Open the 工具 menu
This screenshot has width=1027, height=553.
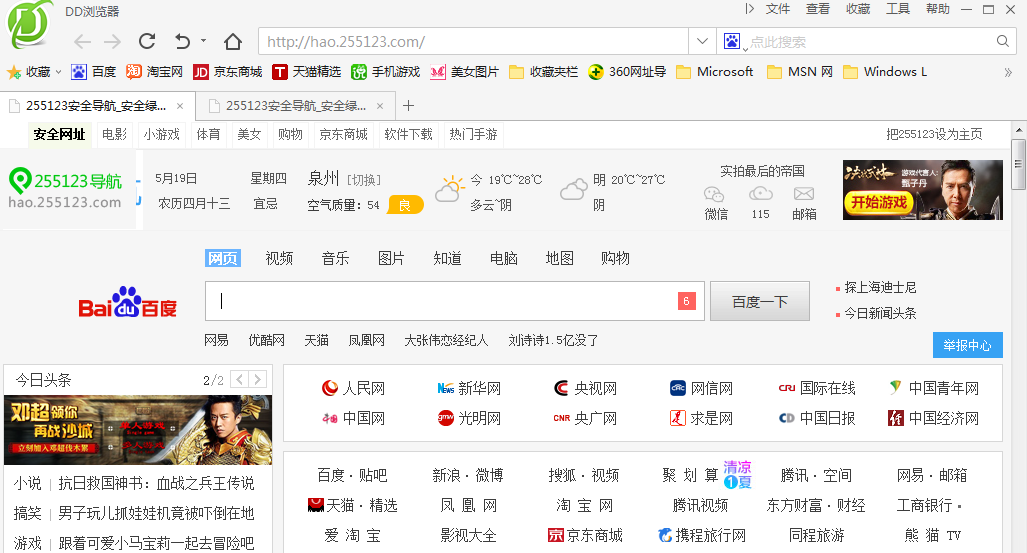click(x=897, y=9)
